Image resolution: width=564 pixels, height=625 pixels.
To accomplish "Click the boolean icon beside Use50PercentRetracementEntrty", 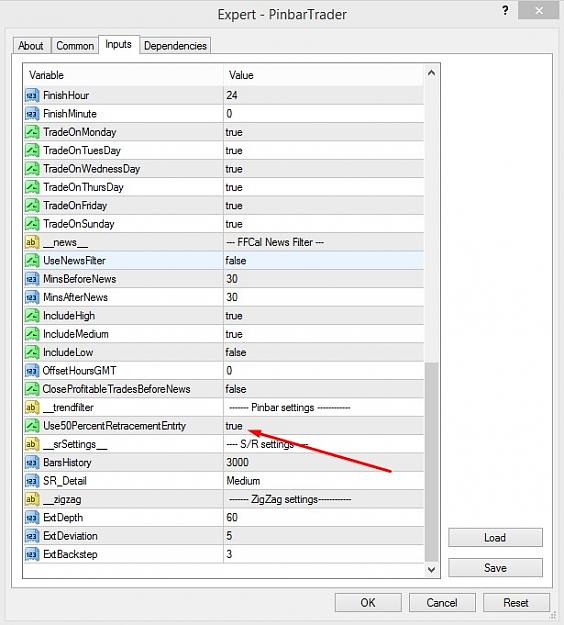I will click(x=32, y=426).
